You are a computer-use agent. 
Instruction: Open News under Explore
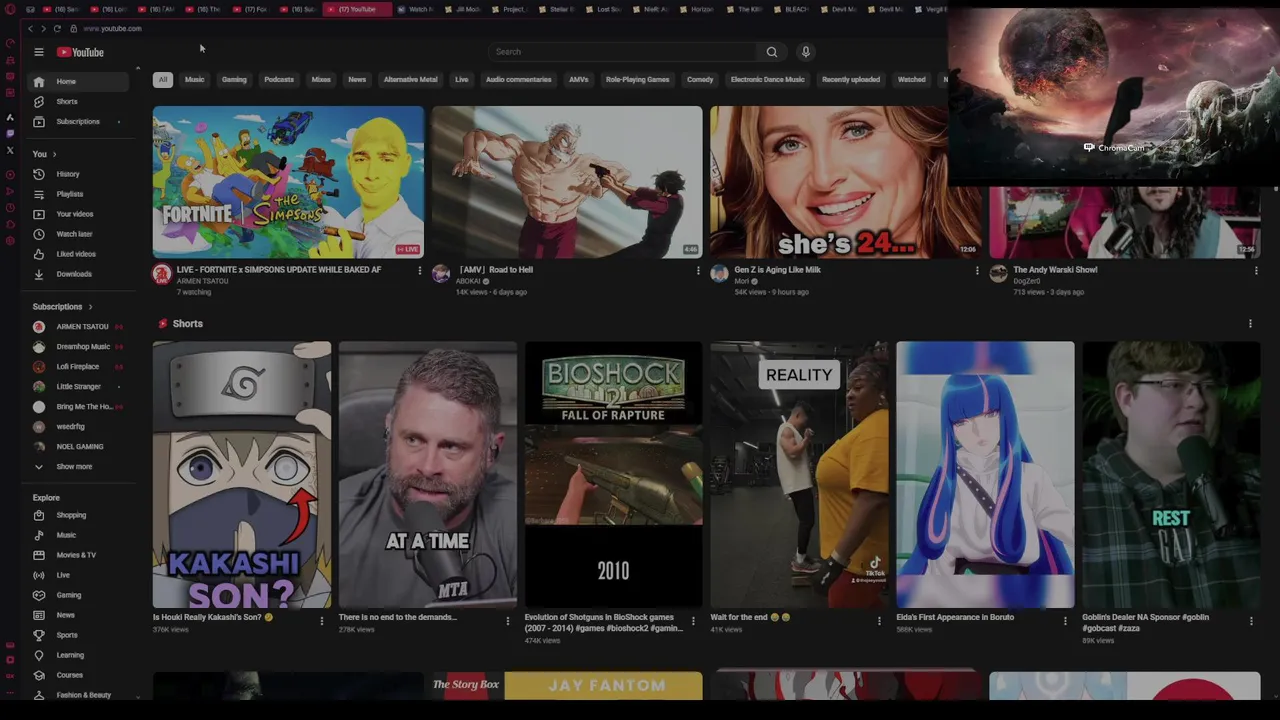pyautogui.click(x=78, y=615)
